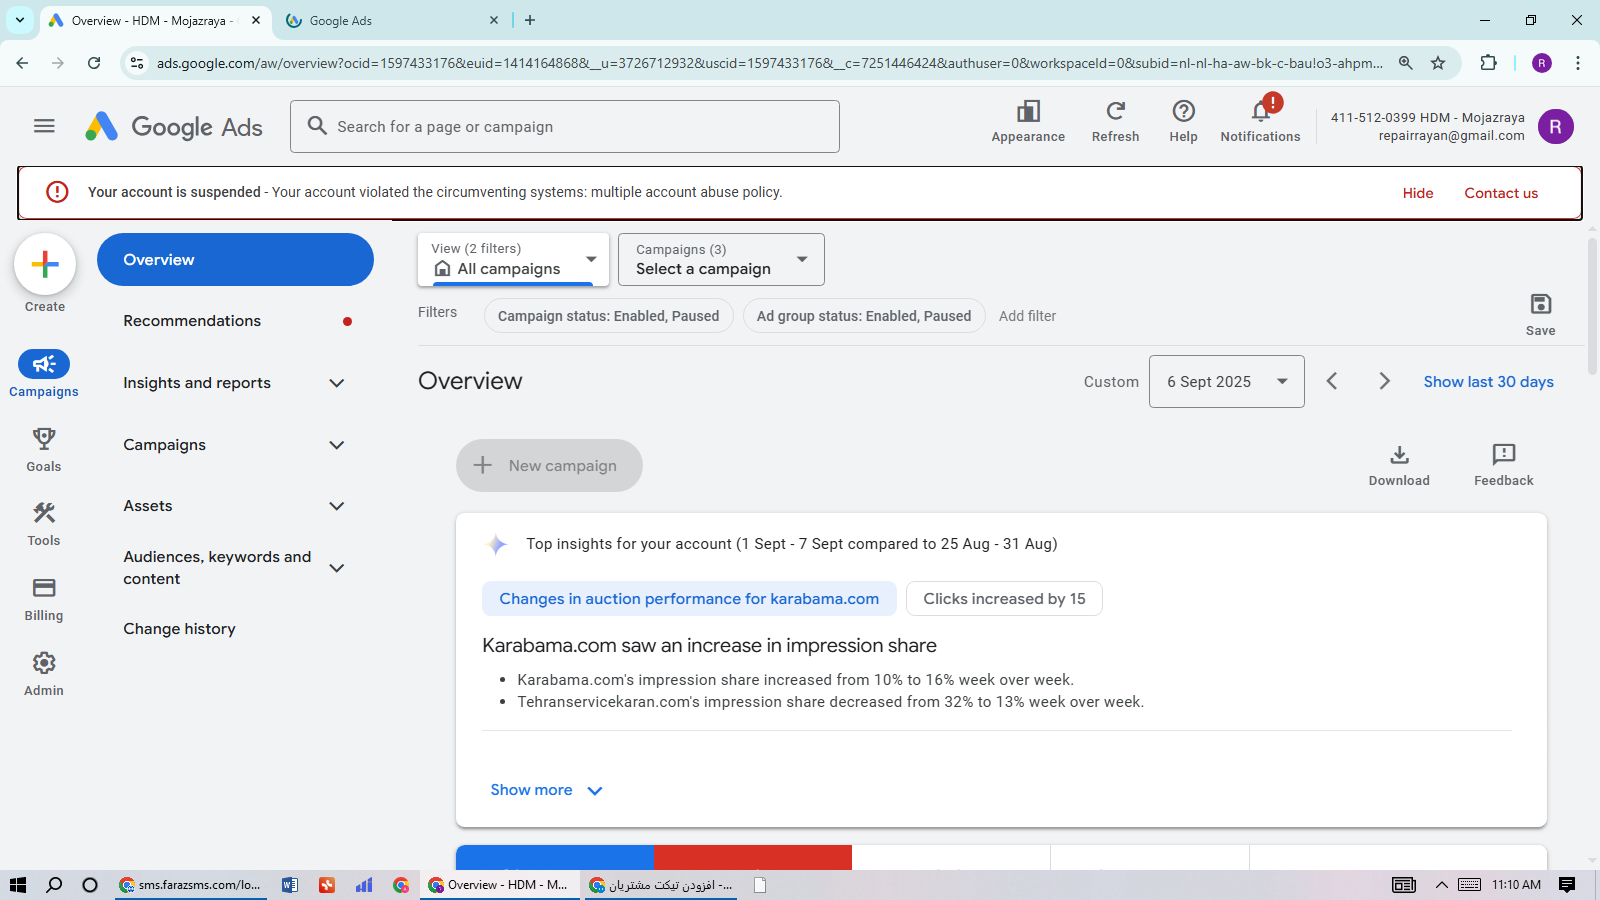
Task: Open sms.farazsms.com taskbar window
Action: (190, 885)
